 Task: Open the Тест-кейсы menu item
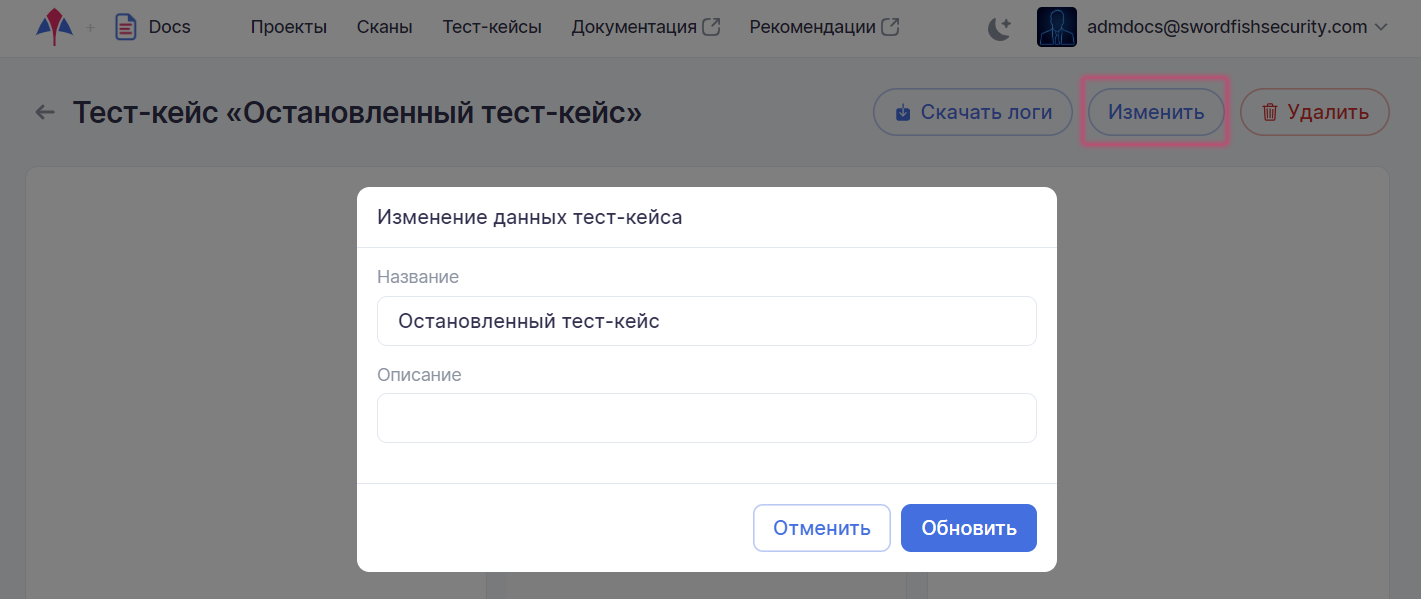[x=491, y=27]
